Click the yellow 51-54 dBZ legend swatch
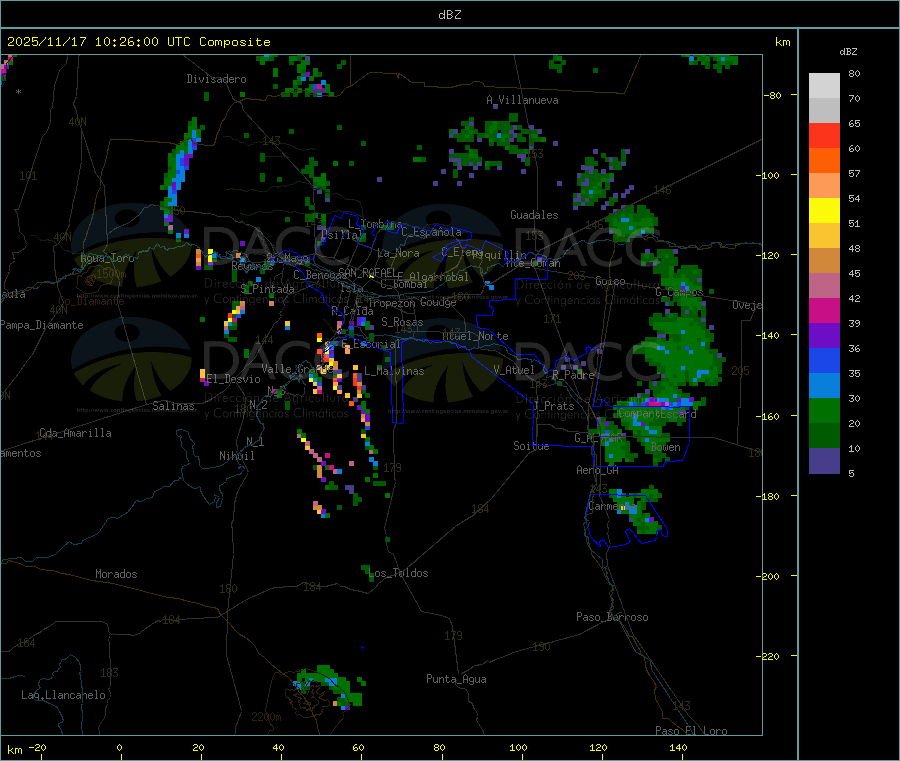 (x=824, y=211)
